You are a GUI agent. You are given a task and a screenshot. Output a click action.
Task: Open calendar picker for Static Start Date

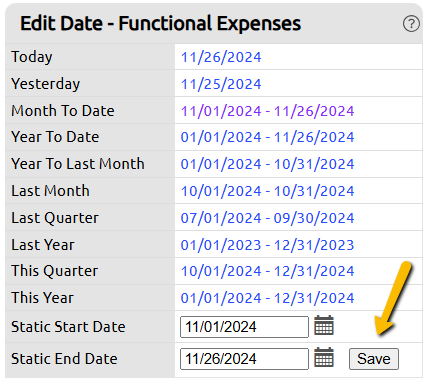click(x=324, y=325)
